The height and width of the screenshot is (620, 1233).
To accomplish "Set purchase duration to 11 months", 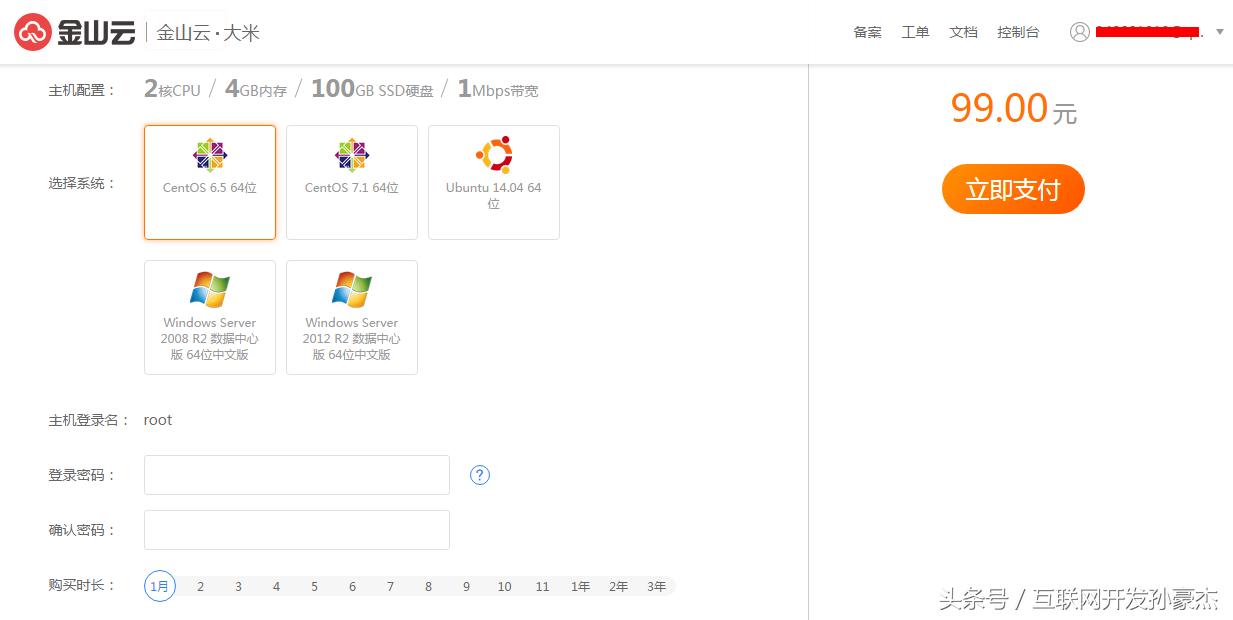I will point(542,586).
